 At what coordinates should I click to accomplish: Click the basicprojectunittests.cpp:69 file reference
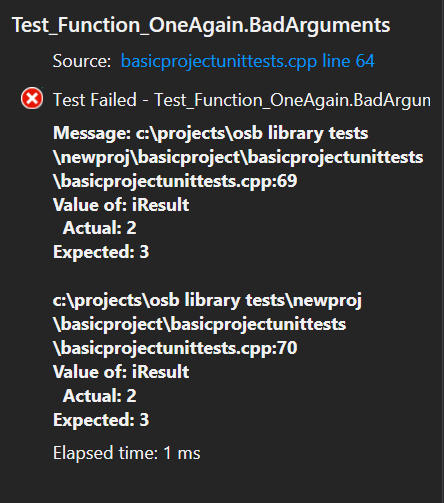pyautogui.click(x=175, y=181)
